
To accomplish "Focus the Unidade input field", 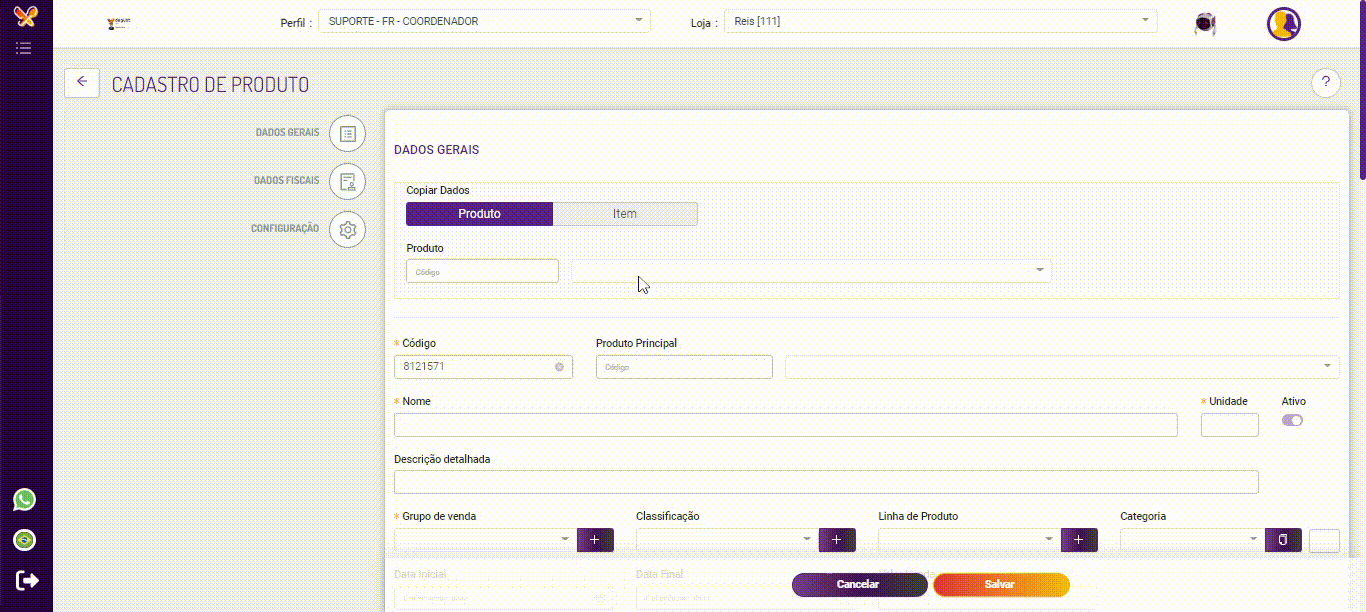I will pos(1230,425).
